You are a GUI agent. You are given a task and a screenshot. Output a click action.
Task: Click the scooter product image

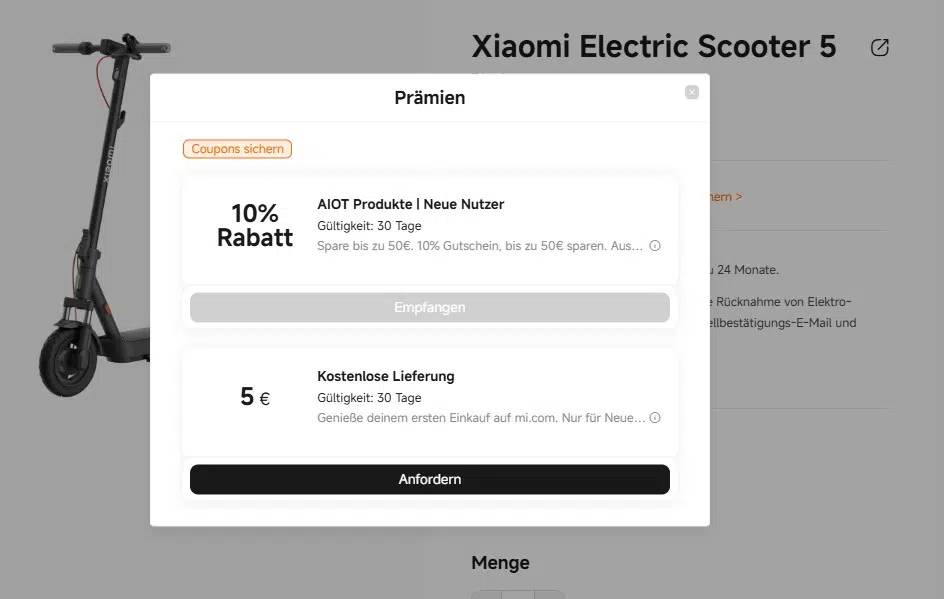[x=95, y=214]
